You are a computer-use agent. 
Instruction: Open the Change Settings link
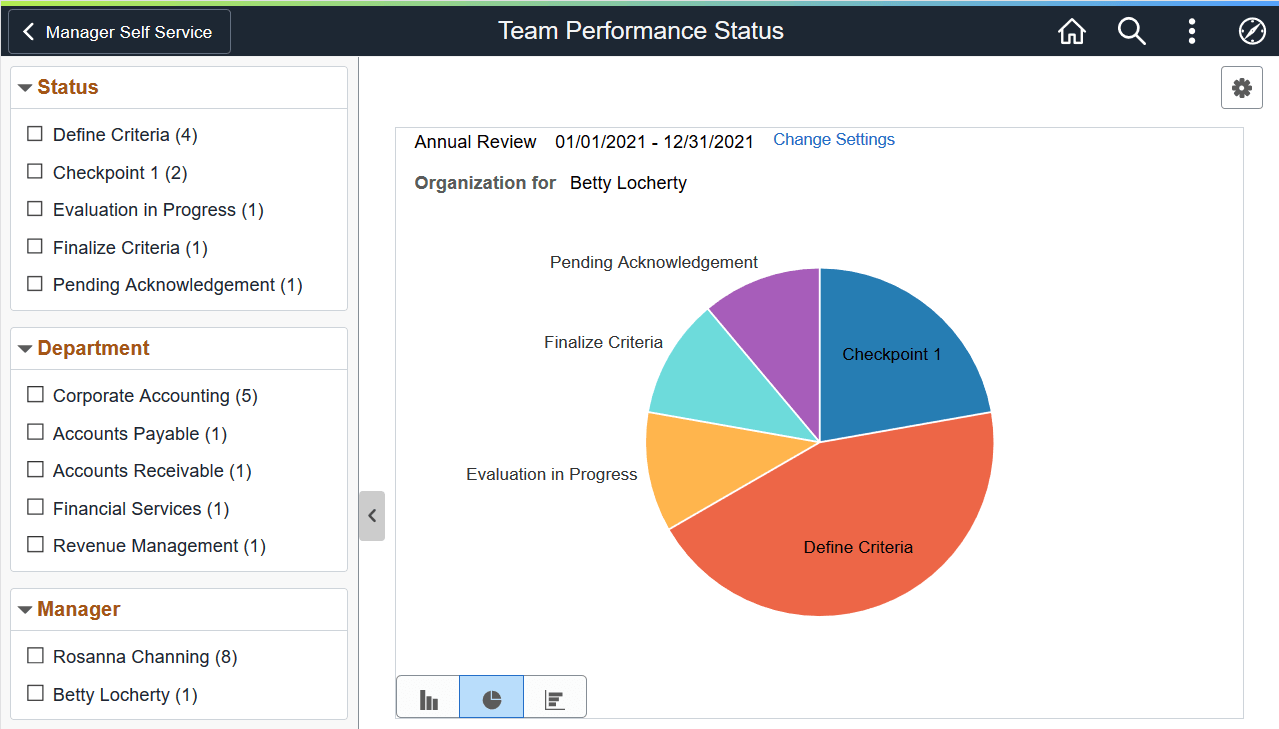[833, 139]
